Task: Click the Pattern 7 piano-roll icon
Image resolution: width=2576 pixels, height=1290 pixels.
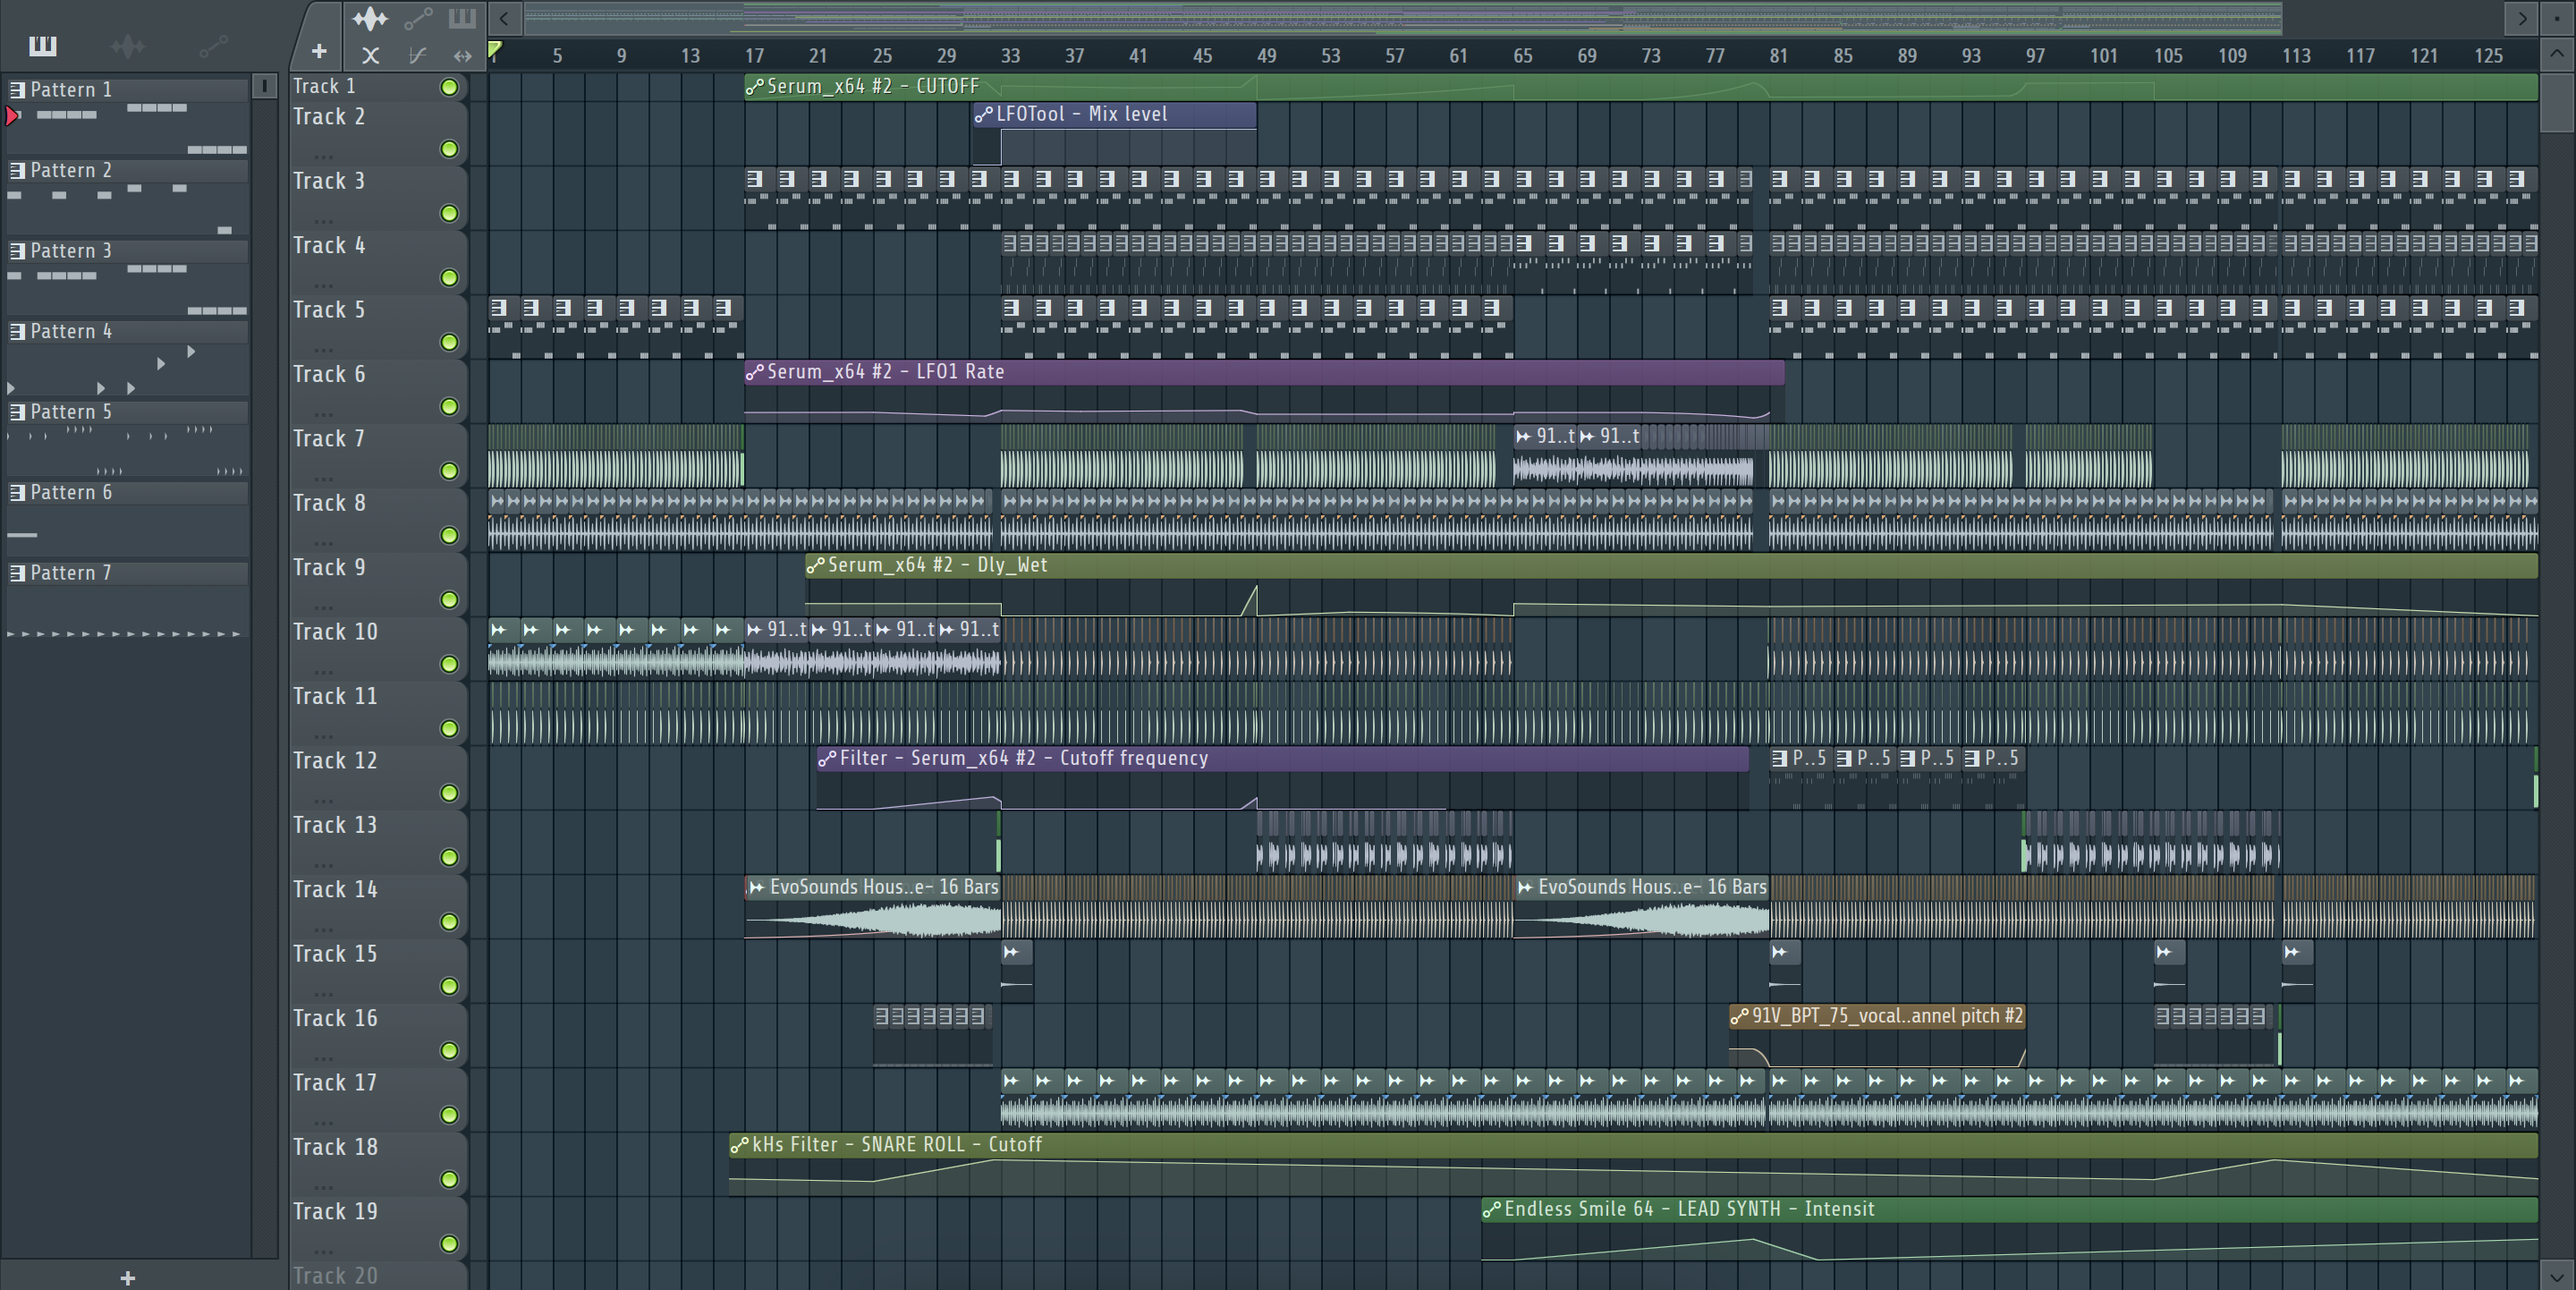Action: pyautogui.click(x=17, y=573)
